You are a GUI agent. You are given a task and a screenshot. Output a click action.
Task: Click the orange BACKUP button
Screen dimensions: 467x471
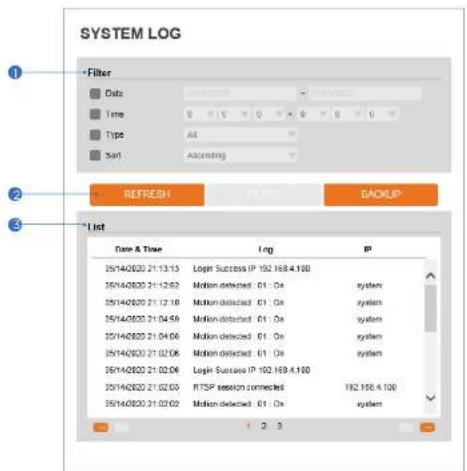pyautogui.click(x=381, y=194)
